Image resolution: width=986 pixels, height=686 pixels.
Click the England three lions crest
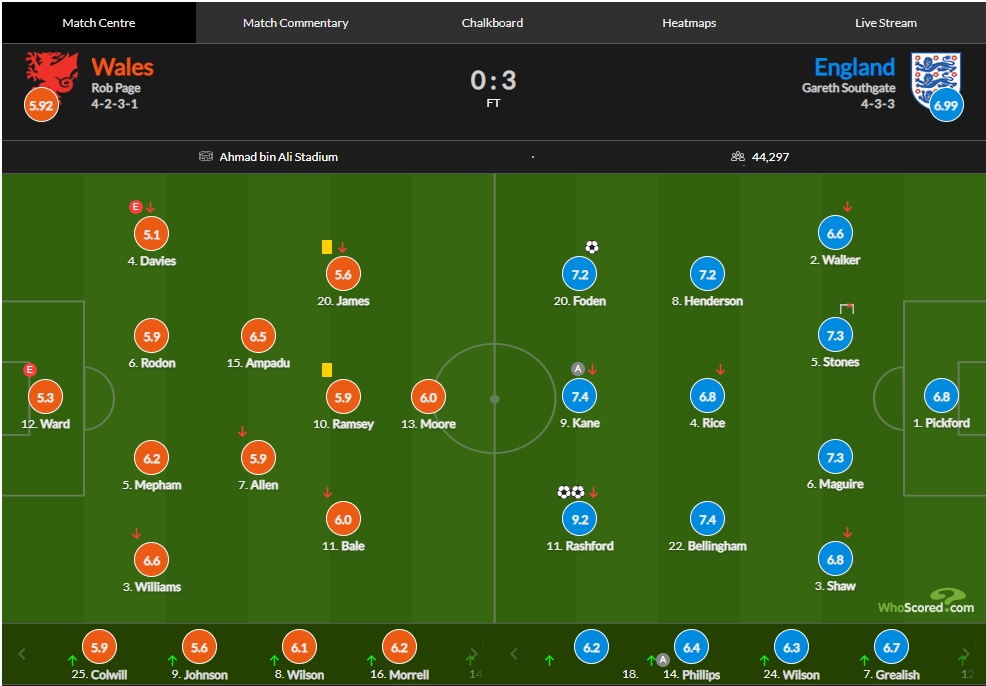tap(936, 78)
